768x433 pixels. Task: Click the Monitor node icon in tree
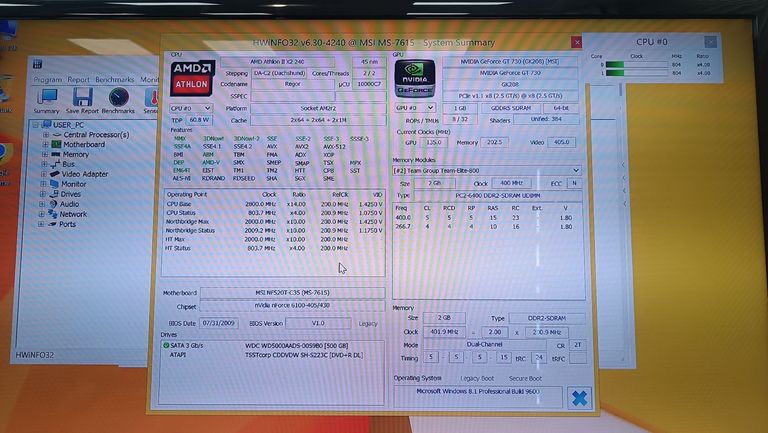coord(54,184)
